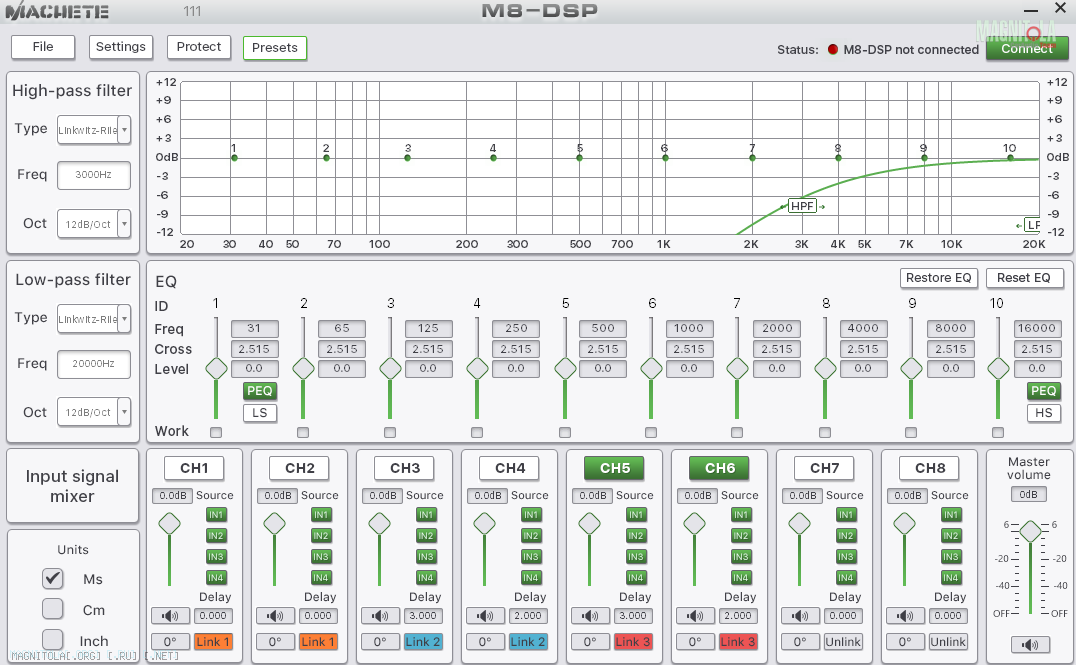Image resolution: width=1076 pixels, height=665 pixels.
Task: Click the Master volume 0dB field
Action: pos(1029,494)
